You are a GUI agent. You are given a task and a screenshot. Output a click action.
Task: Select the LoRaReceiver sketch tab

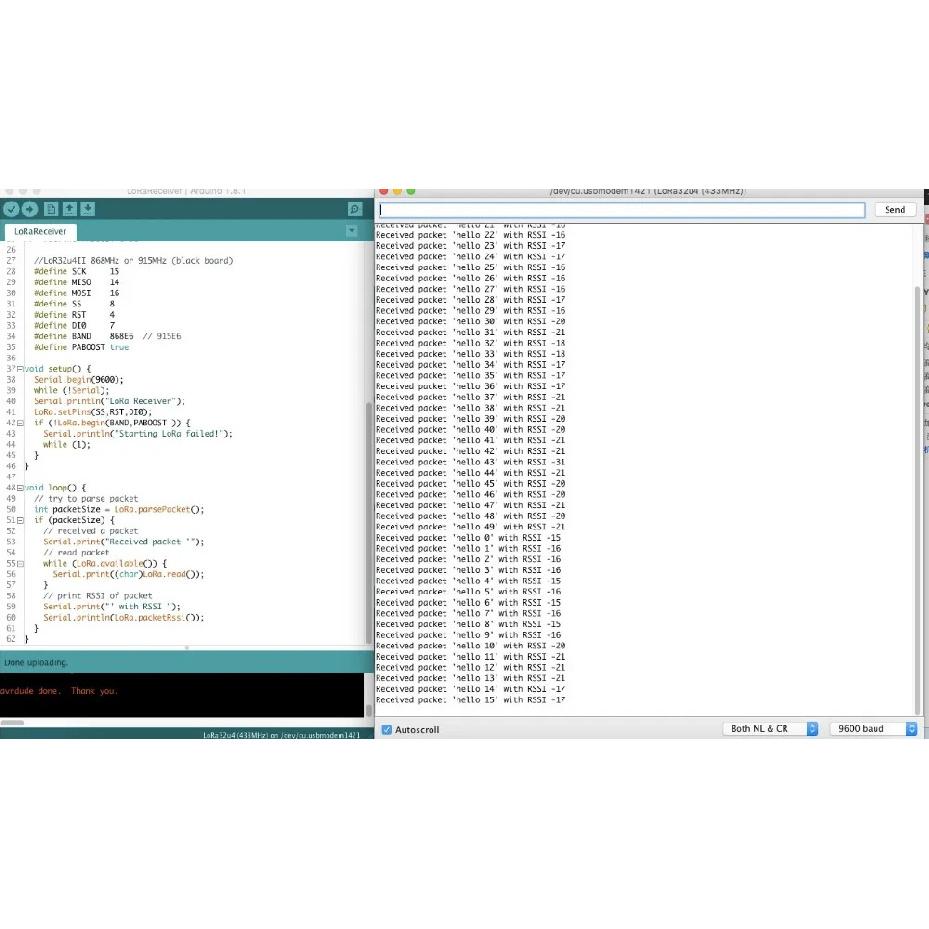pyautogui.click(x=40, y=231)
